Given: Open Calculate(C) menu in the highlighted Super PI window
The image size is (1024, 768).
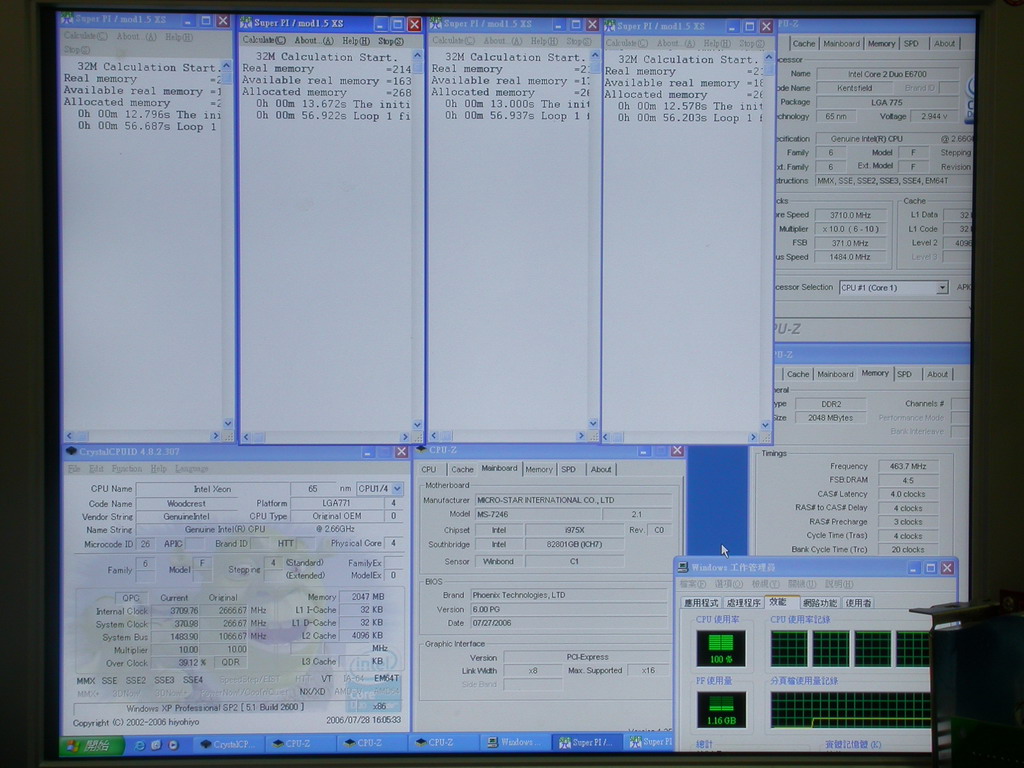Looking at the screenshot, I should point(264,40).
